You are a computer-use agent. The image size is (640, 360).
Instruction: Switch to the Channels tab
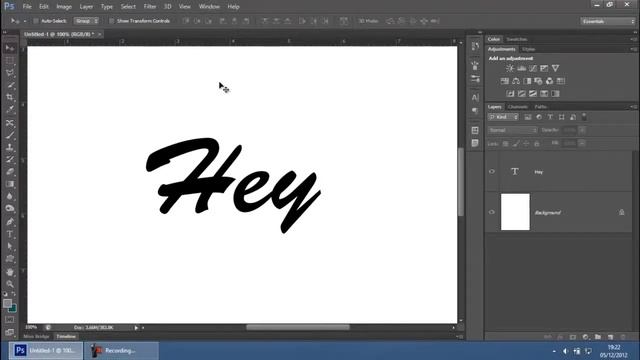(518, 107)
